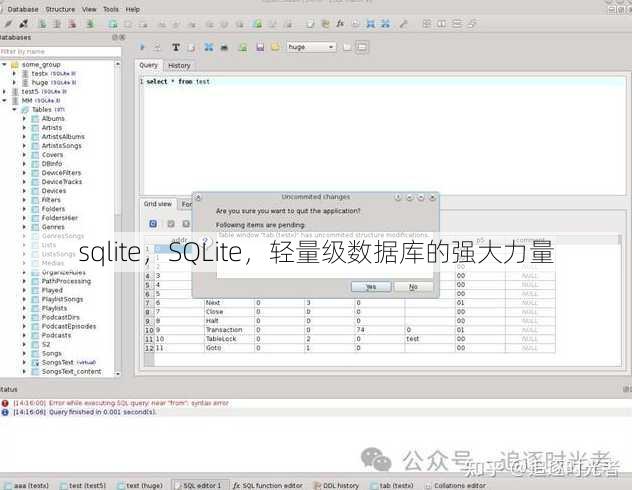Click the database tree scrollbar down arrow

[118, 374]
